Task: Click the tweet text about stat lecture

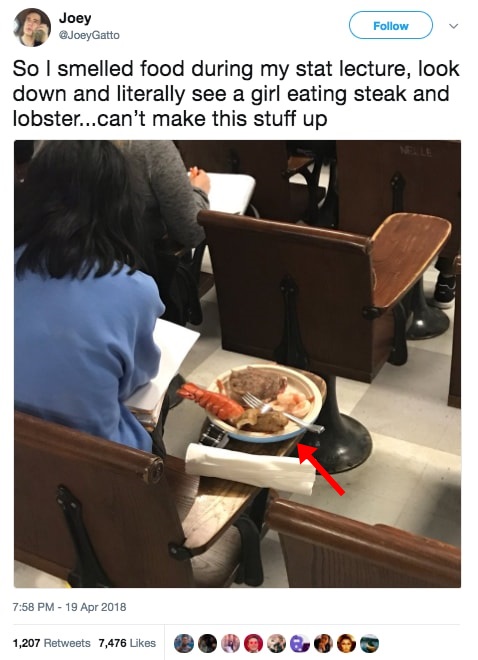Action: coord(236,94)
